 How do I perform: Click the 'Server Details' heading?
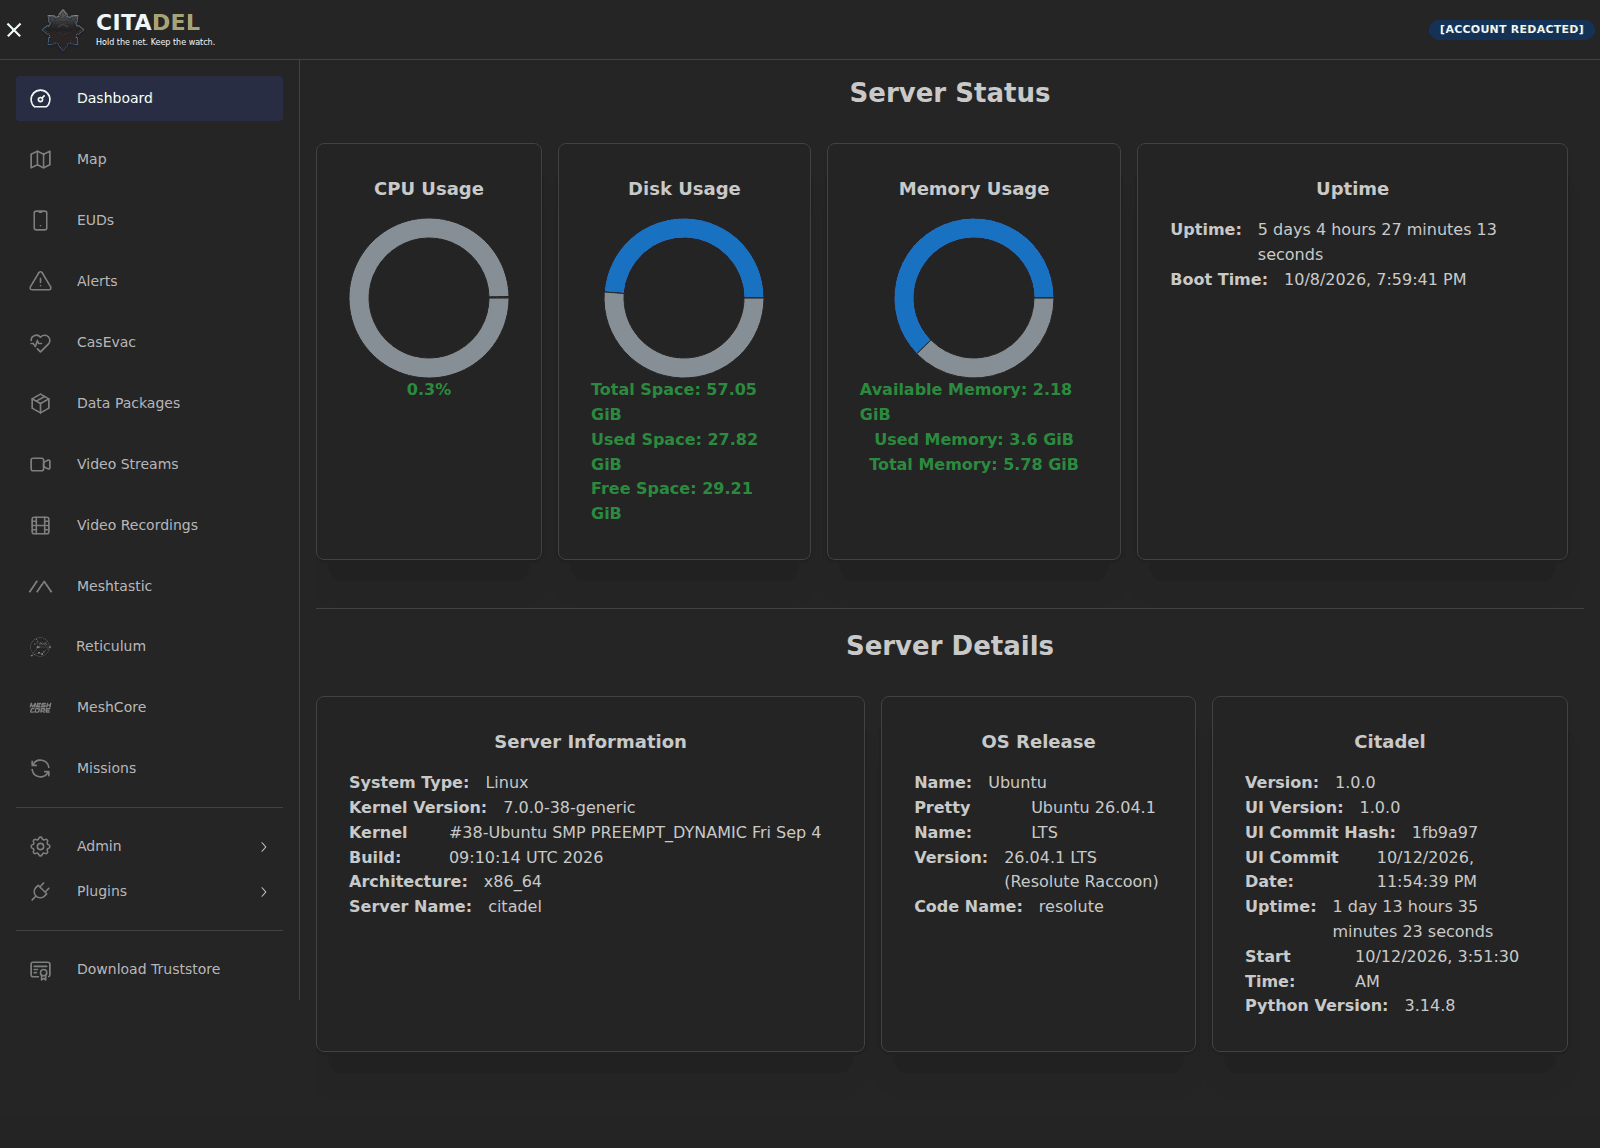950,646
